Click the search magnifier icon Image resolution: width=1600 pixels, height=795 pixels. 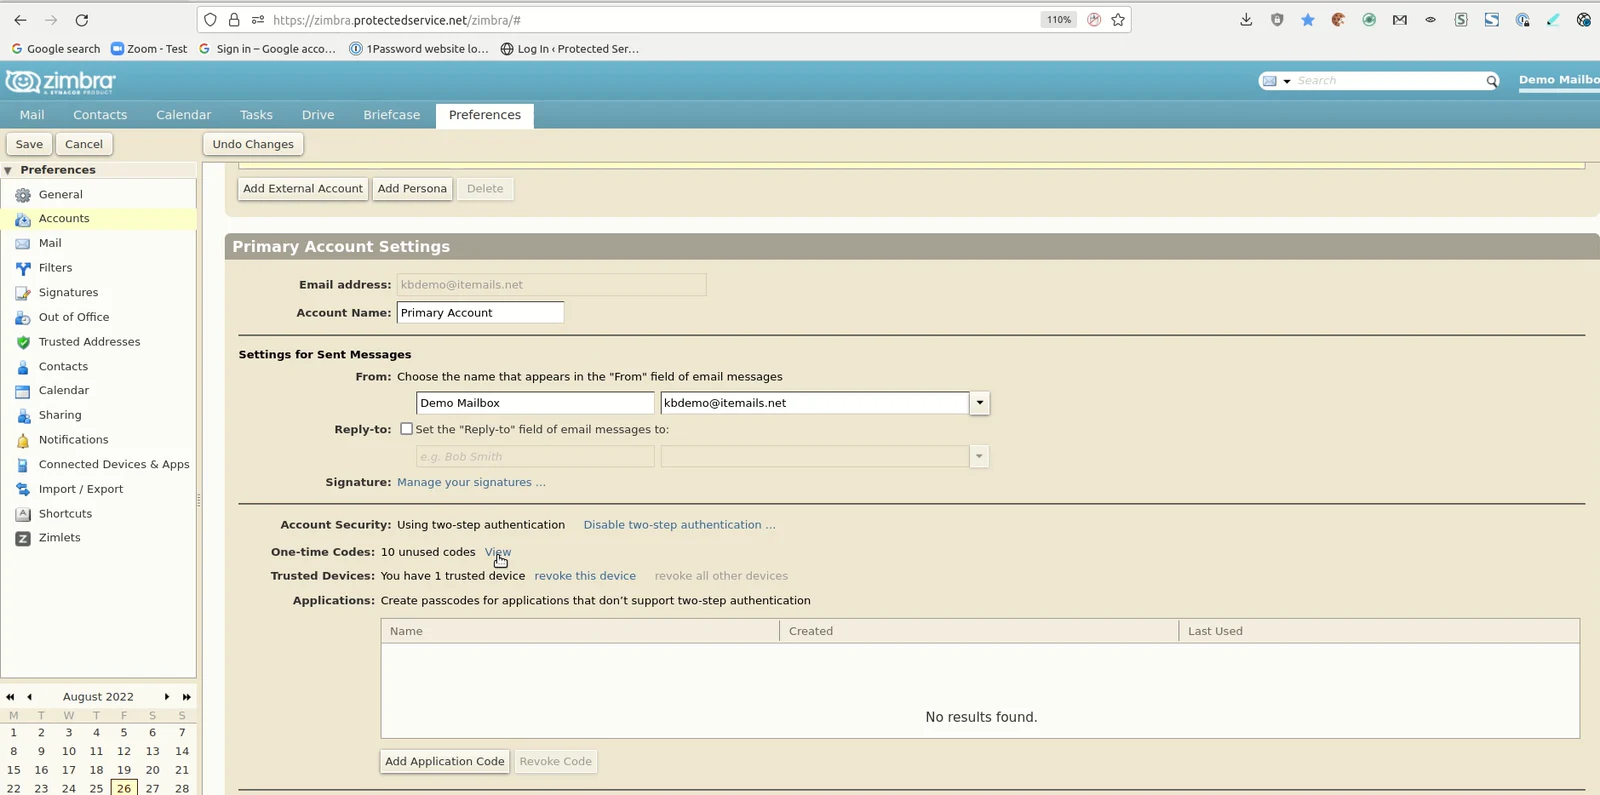click(x=1491, y=81)
